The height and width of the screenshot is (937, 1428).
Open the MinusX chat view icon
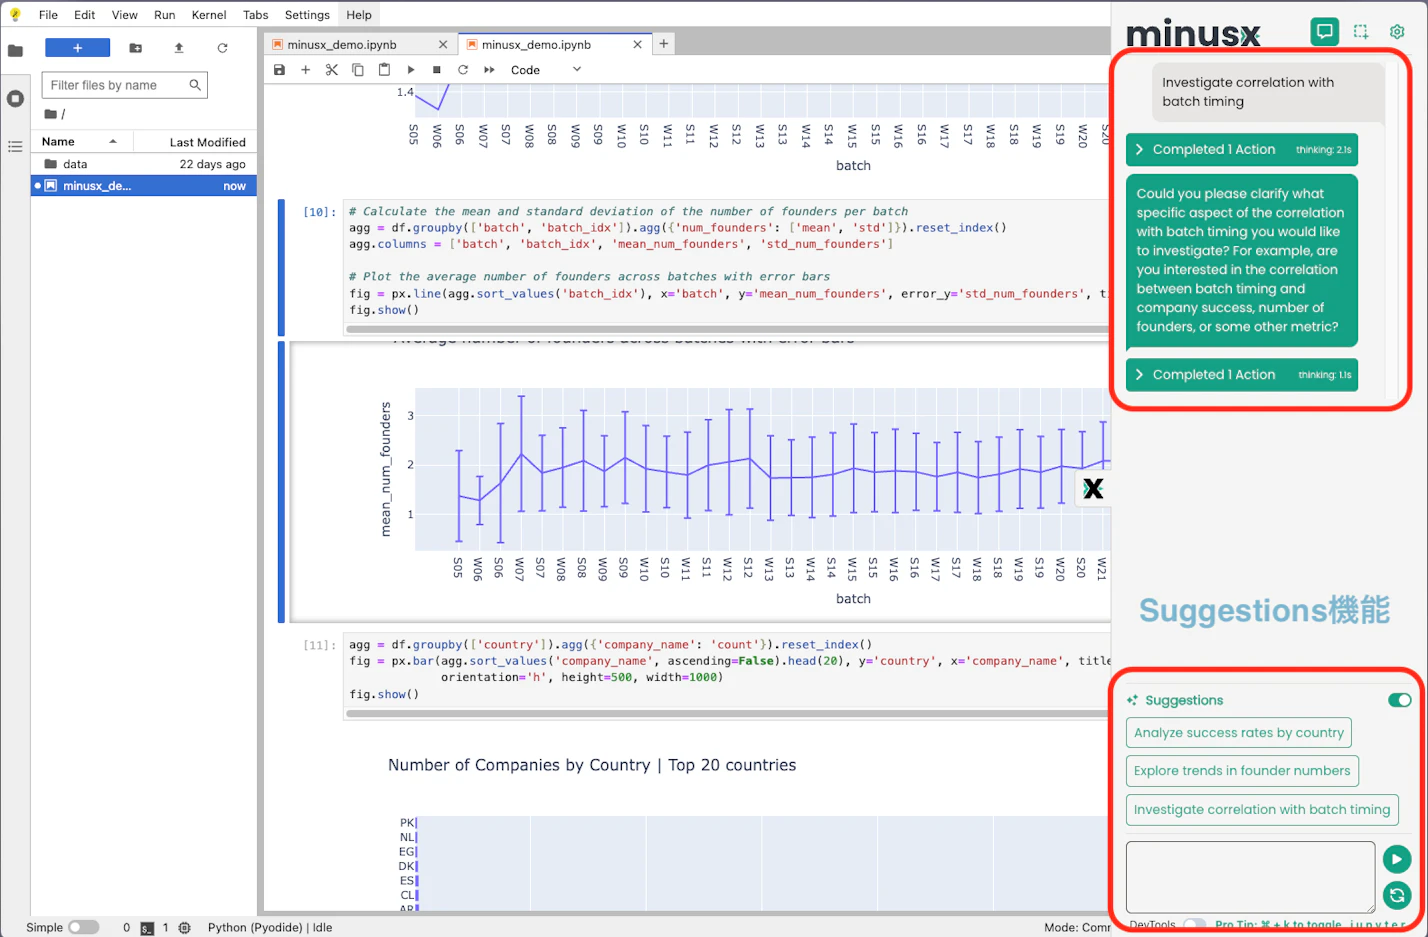[x=1324, y=32]
